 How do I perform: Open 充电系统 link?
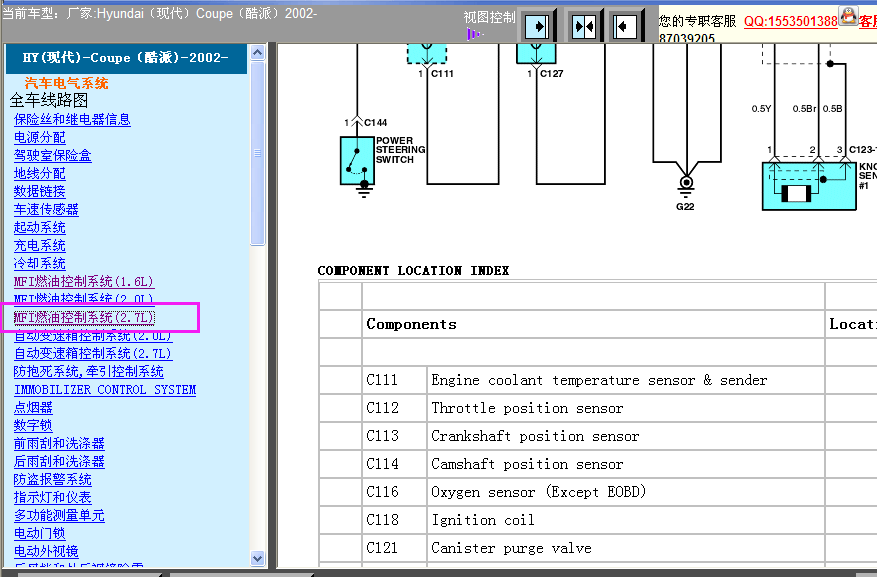(x=40, y=245)
